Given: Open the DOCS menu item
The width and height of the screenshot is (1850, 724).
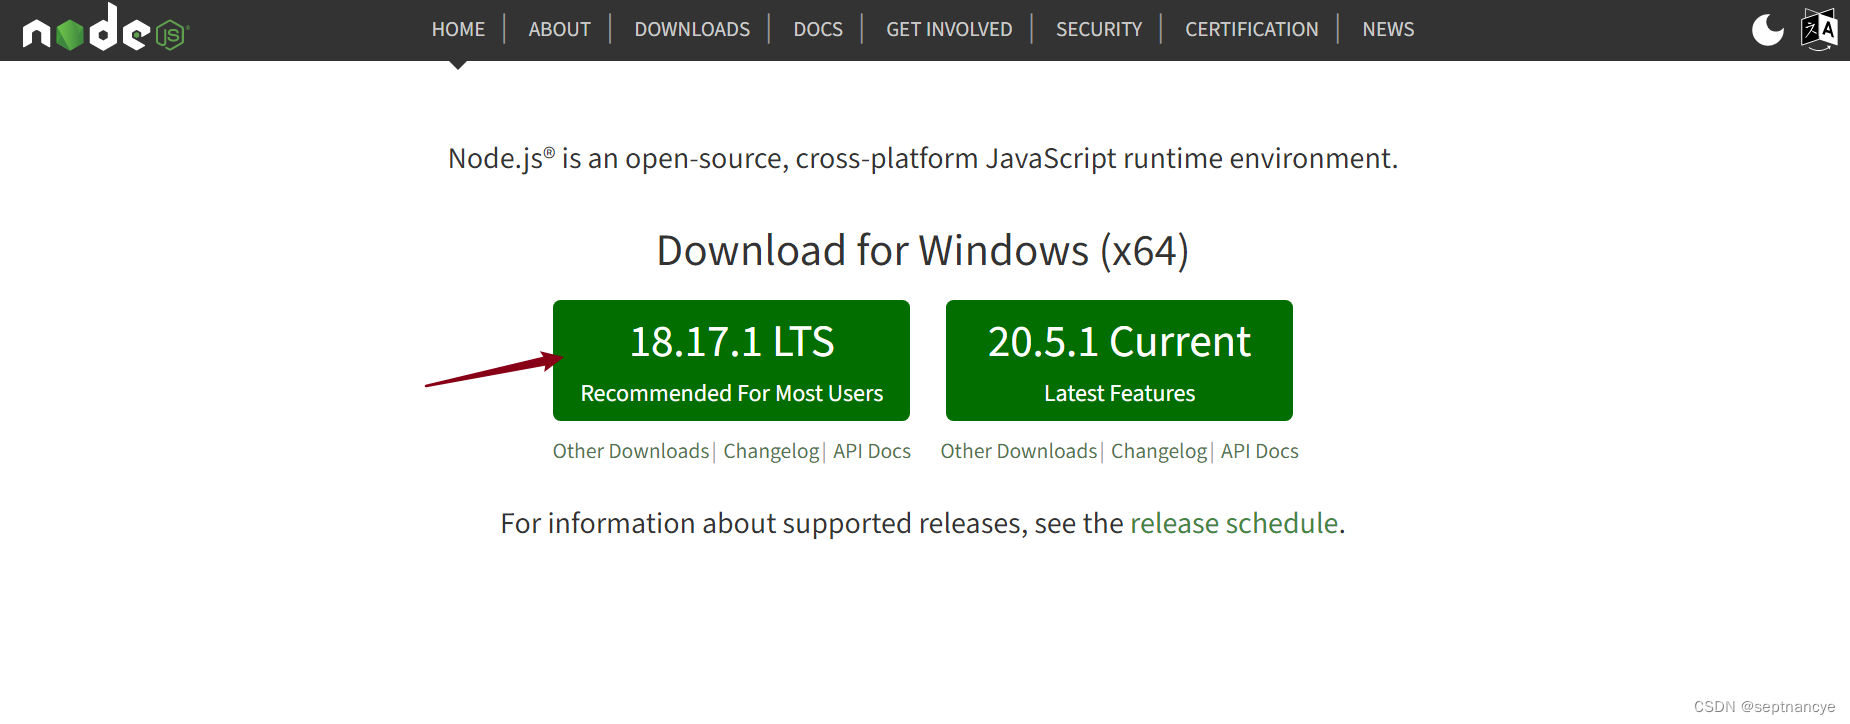Looking at the screenshot, I should click(818, 30).
